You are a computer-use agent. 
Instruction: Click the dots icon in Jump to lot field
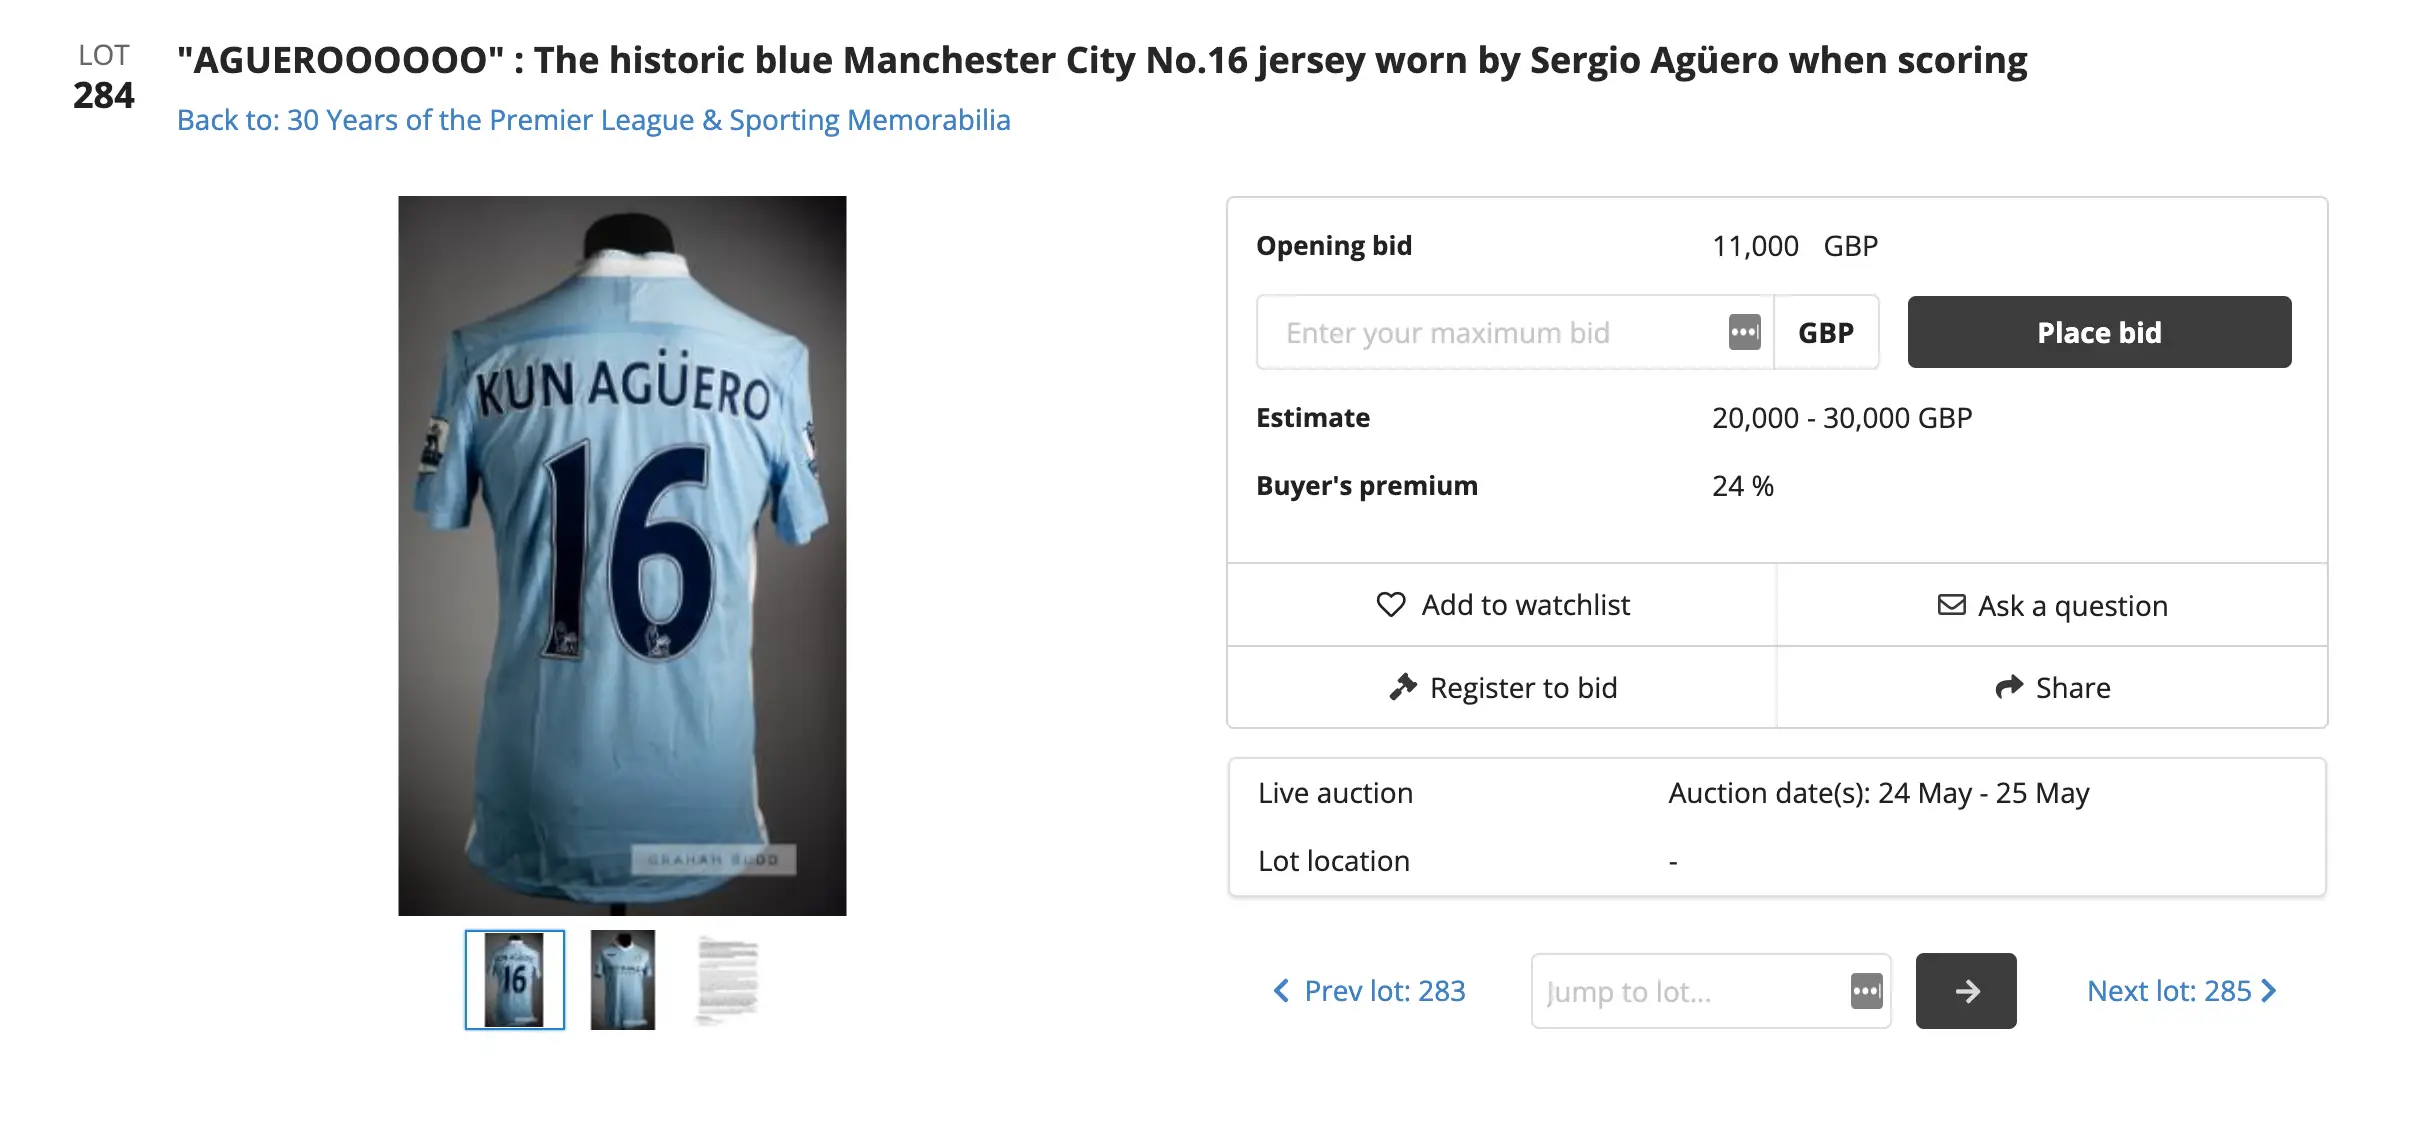click(x=1866, y=991)
